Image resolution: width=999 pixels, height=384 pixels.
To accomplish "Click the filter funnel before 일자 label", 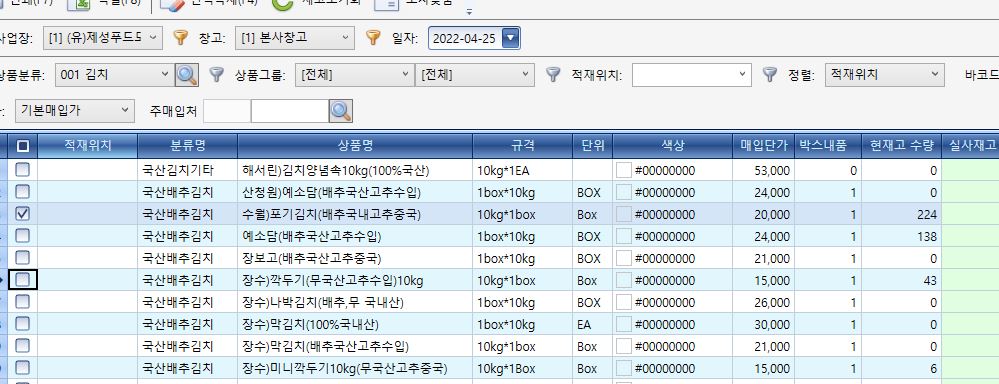I will click(373, 38).
